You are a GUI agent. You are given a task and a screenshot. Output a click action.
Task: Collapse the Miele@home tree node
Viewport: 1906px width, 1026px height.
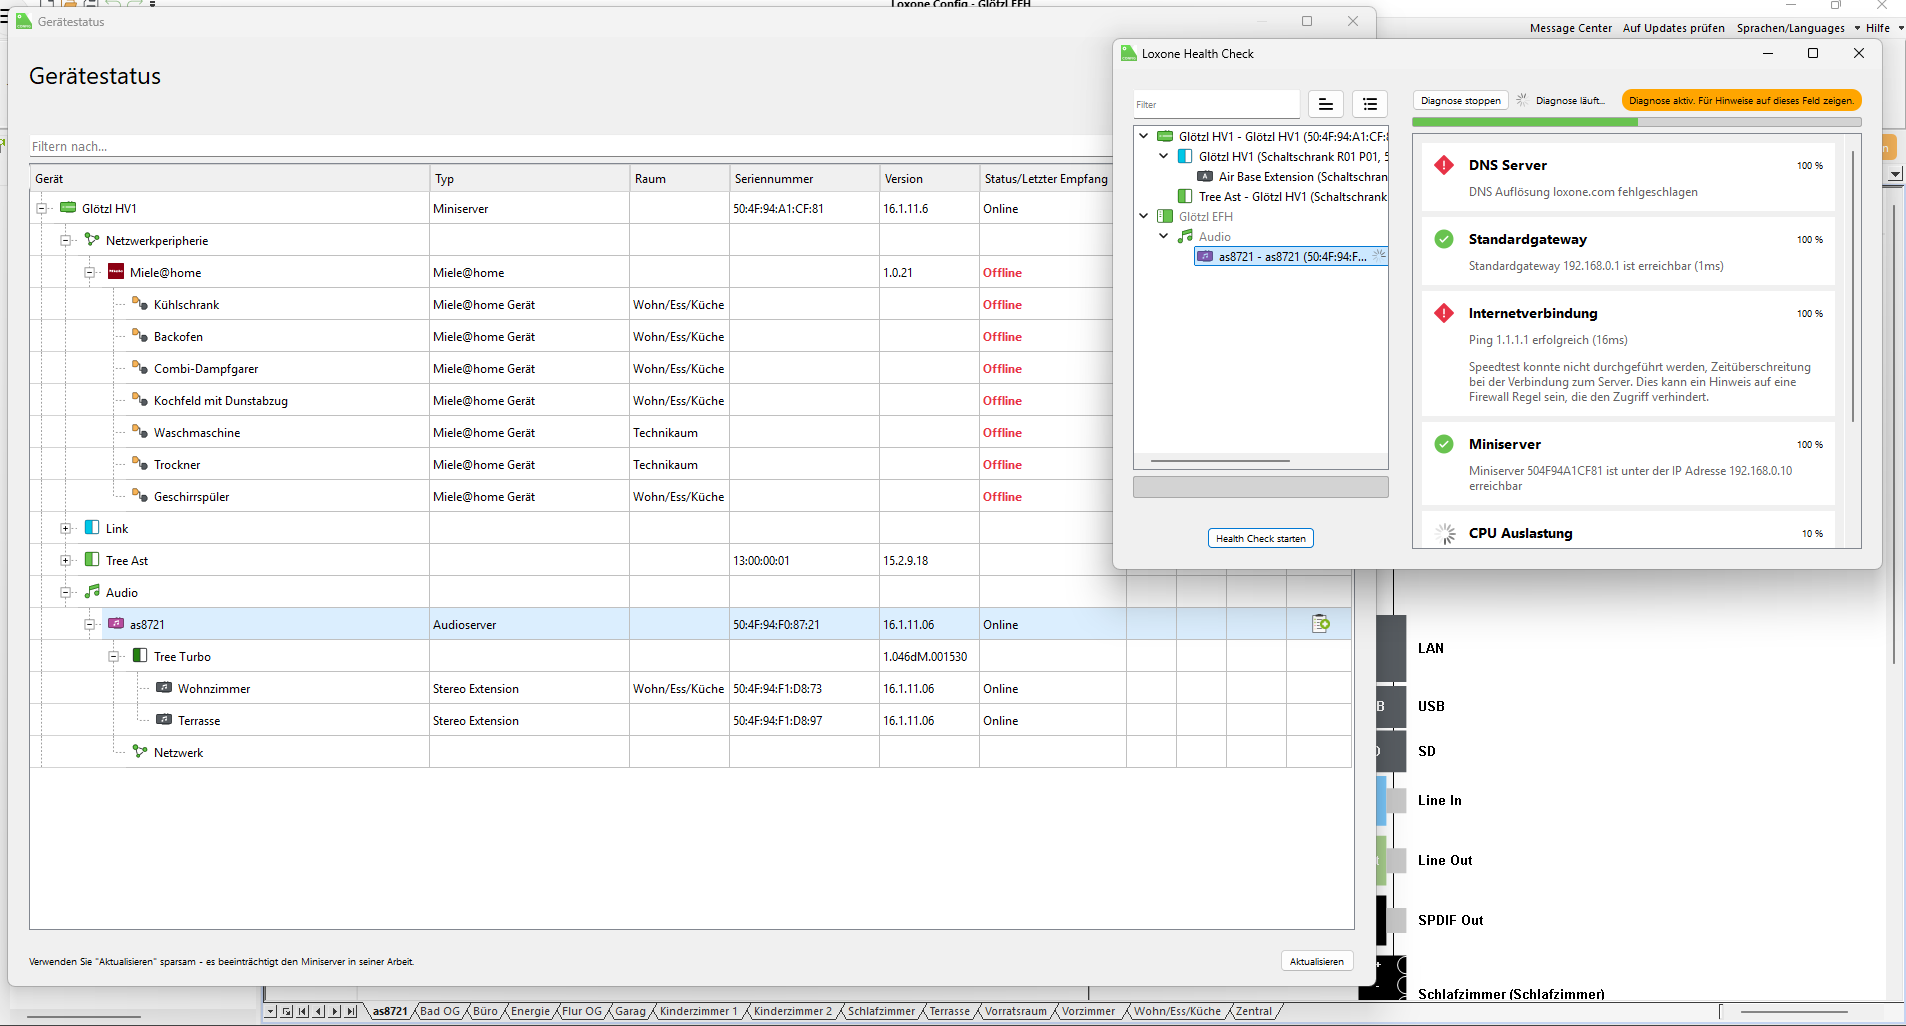click(x=90, y=272)
